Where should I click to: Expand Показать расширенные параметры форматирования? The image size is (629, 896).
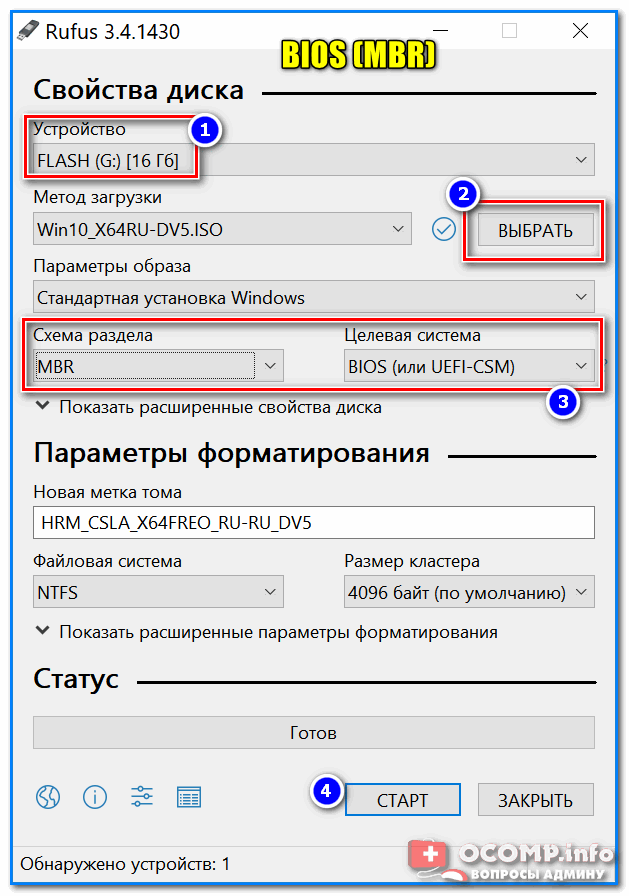click(x=266, y=632)
